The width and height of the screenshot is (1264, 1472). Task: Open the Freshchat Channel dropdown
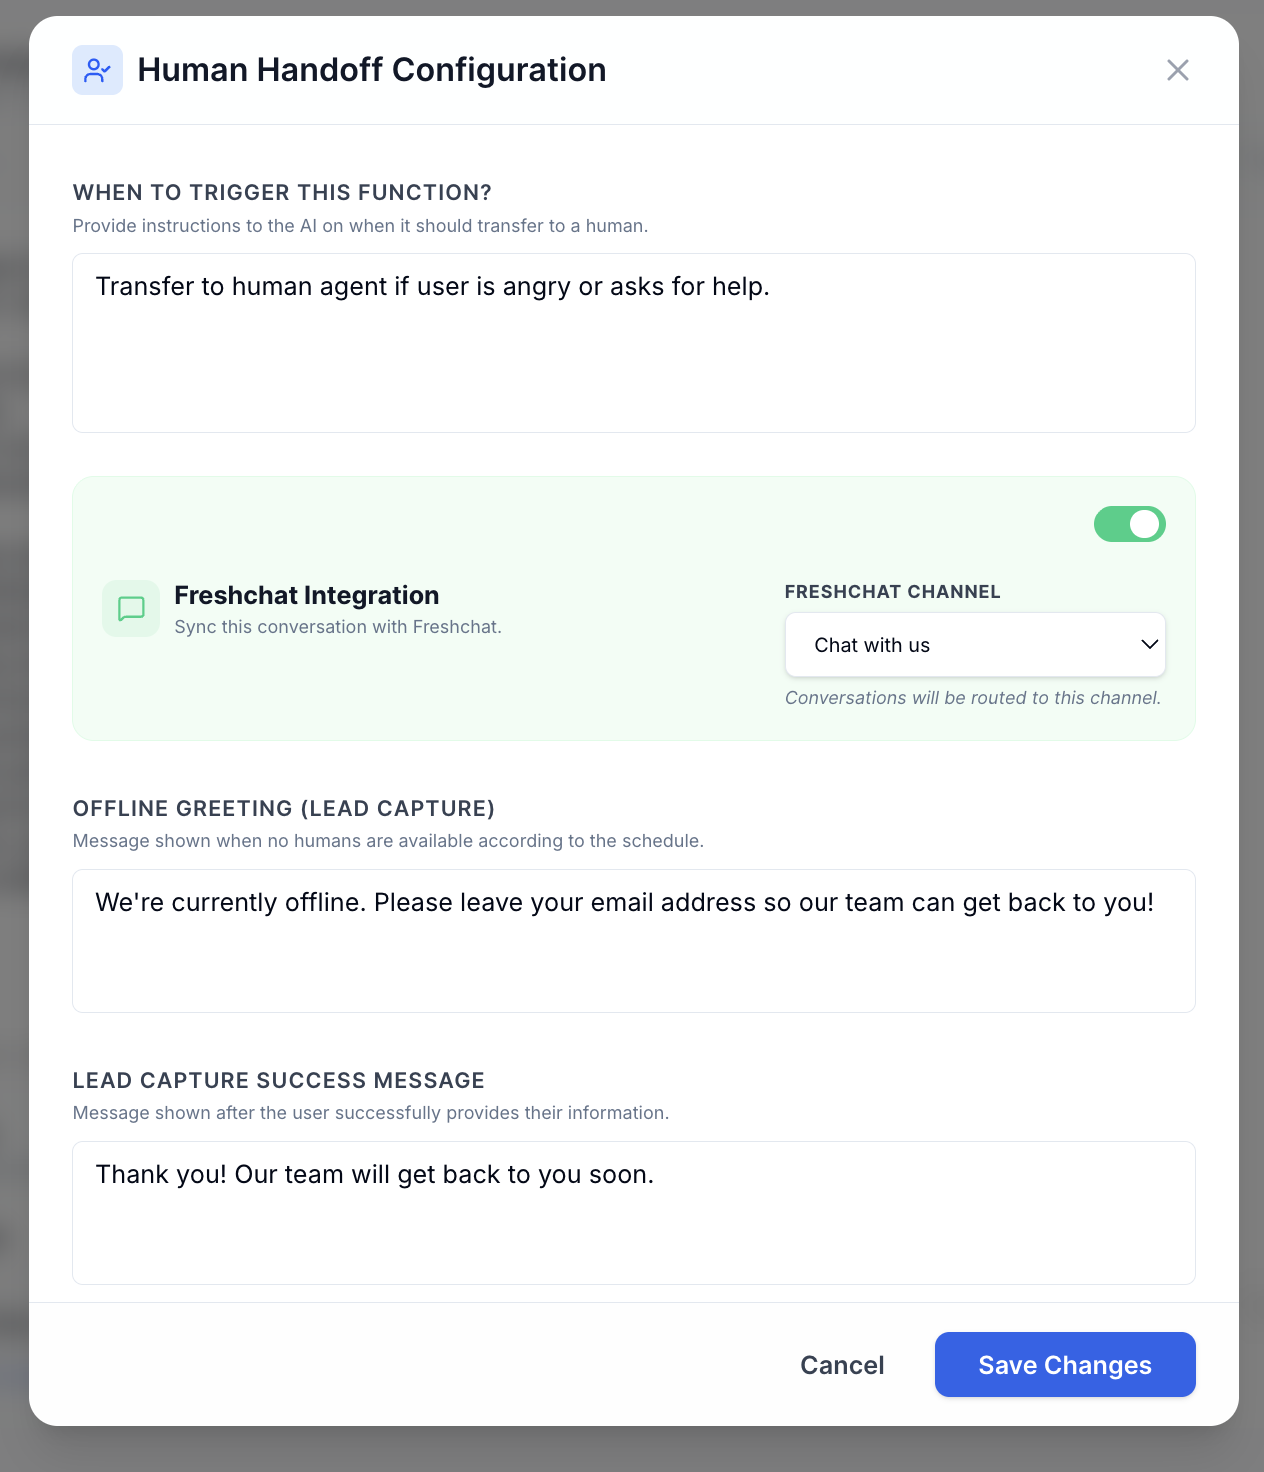[x=974, y=644]
